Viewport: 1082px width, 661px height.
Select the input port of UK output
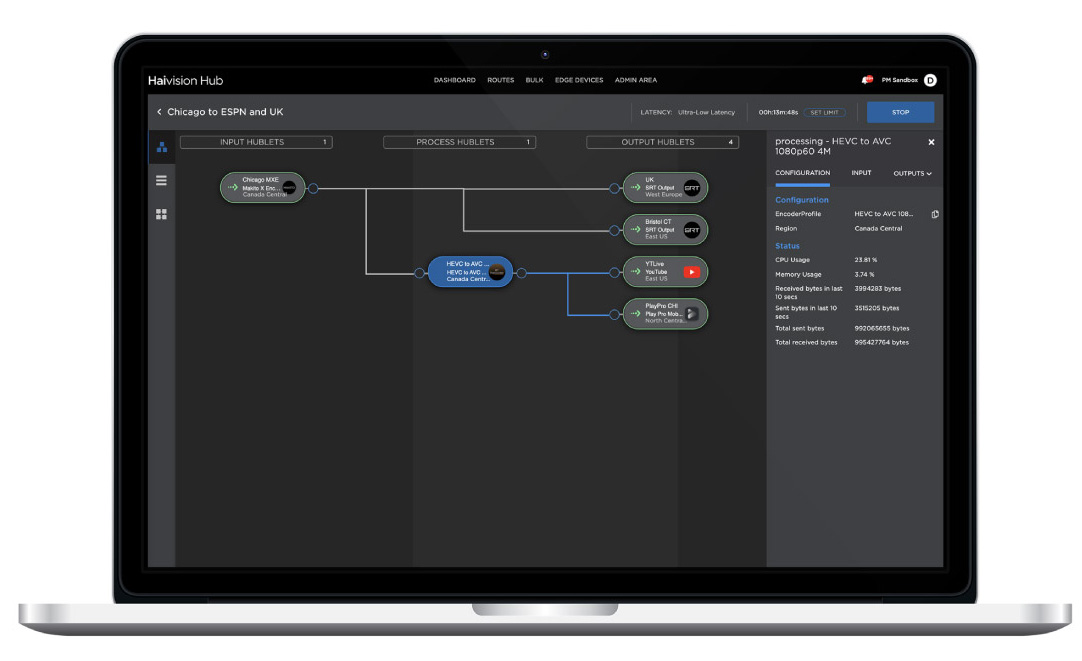614,188
